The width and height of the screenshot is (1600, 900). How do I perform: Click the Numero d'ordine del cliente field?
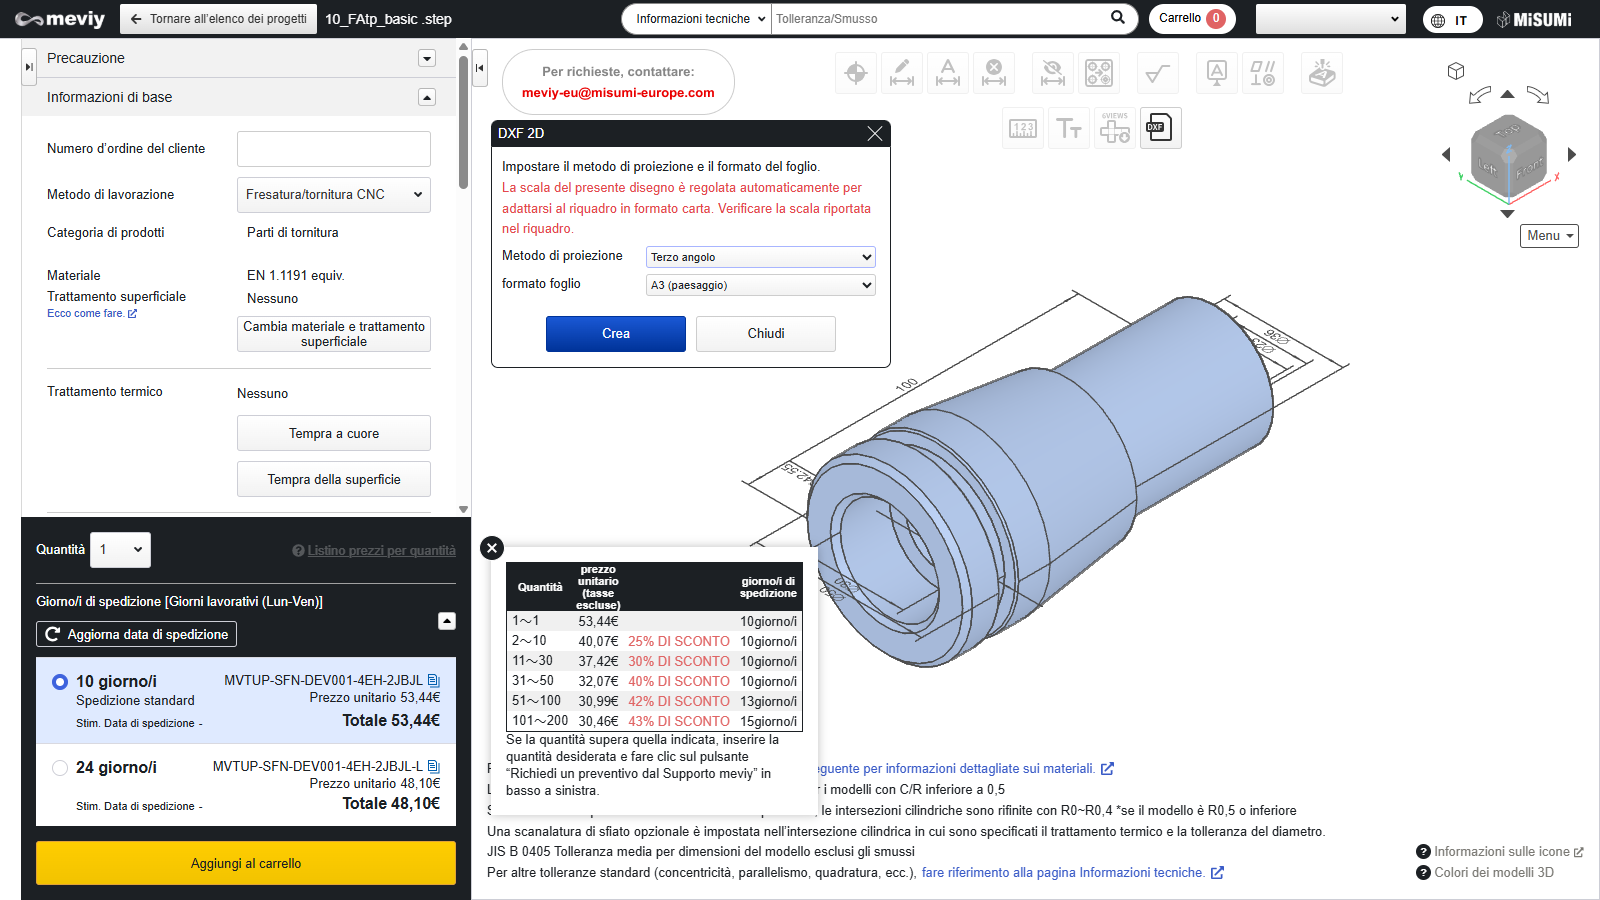tap(333, 149)
